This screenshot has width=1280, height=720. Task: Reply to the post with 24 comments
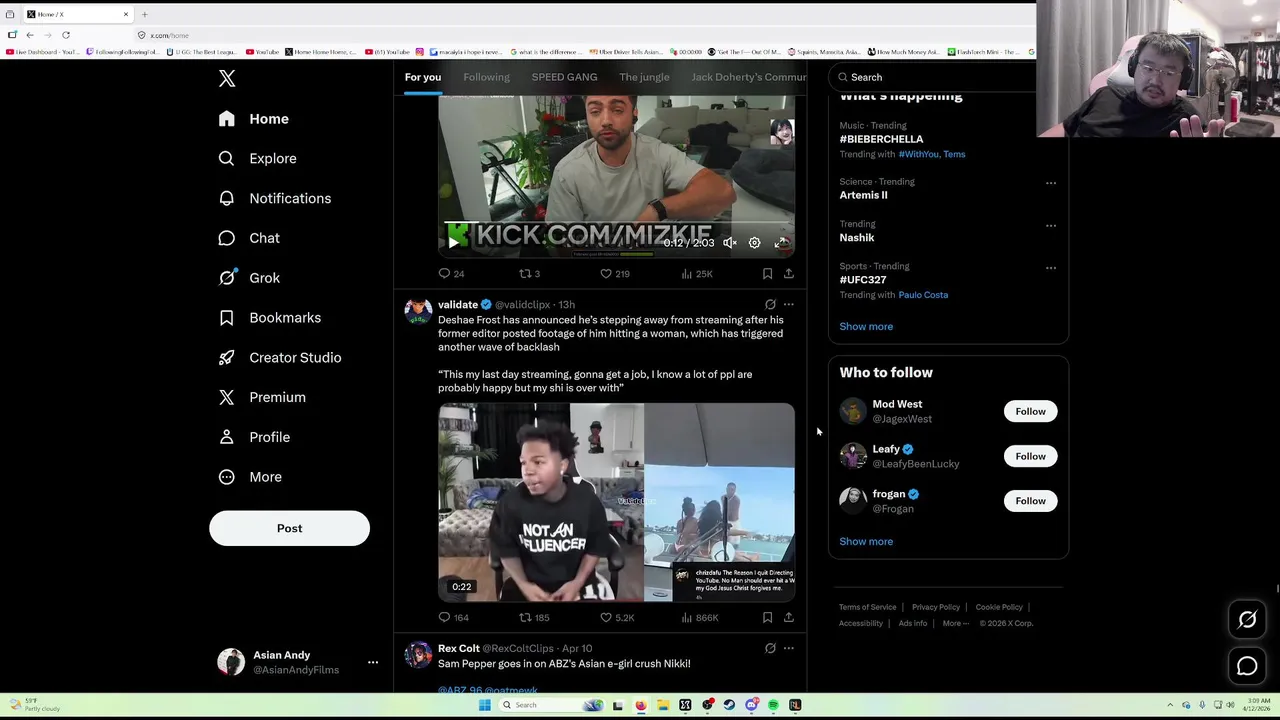click(452, 273)
